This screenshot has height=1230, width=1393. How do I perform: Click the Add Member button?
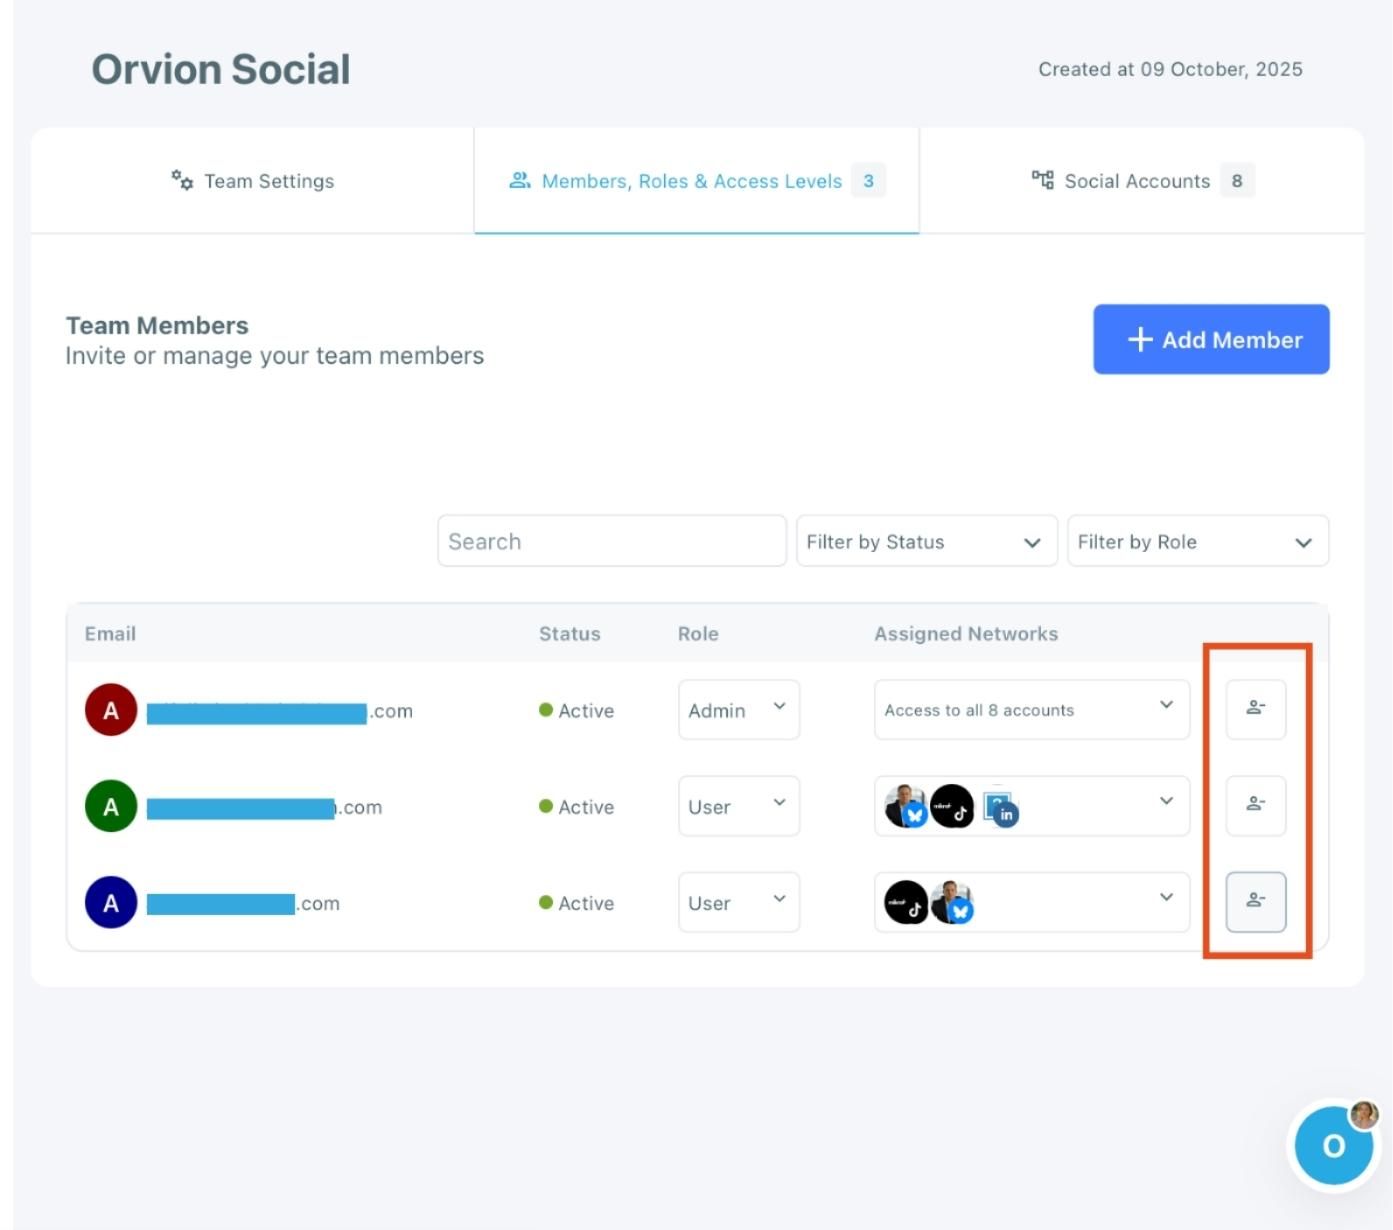pyautogui.click(x=1210, y=340)
